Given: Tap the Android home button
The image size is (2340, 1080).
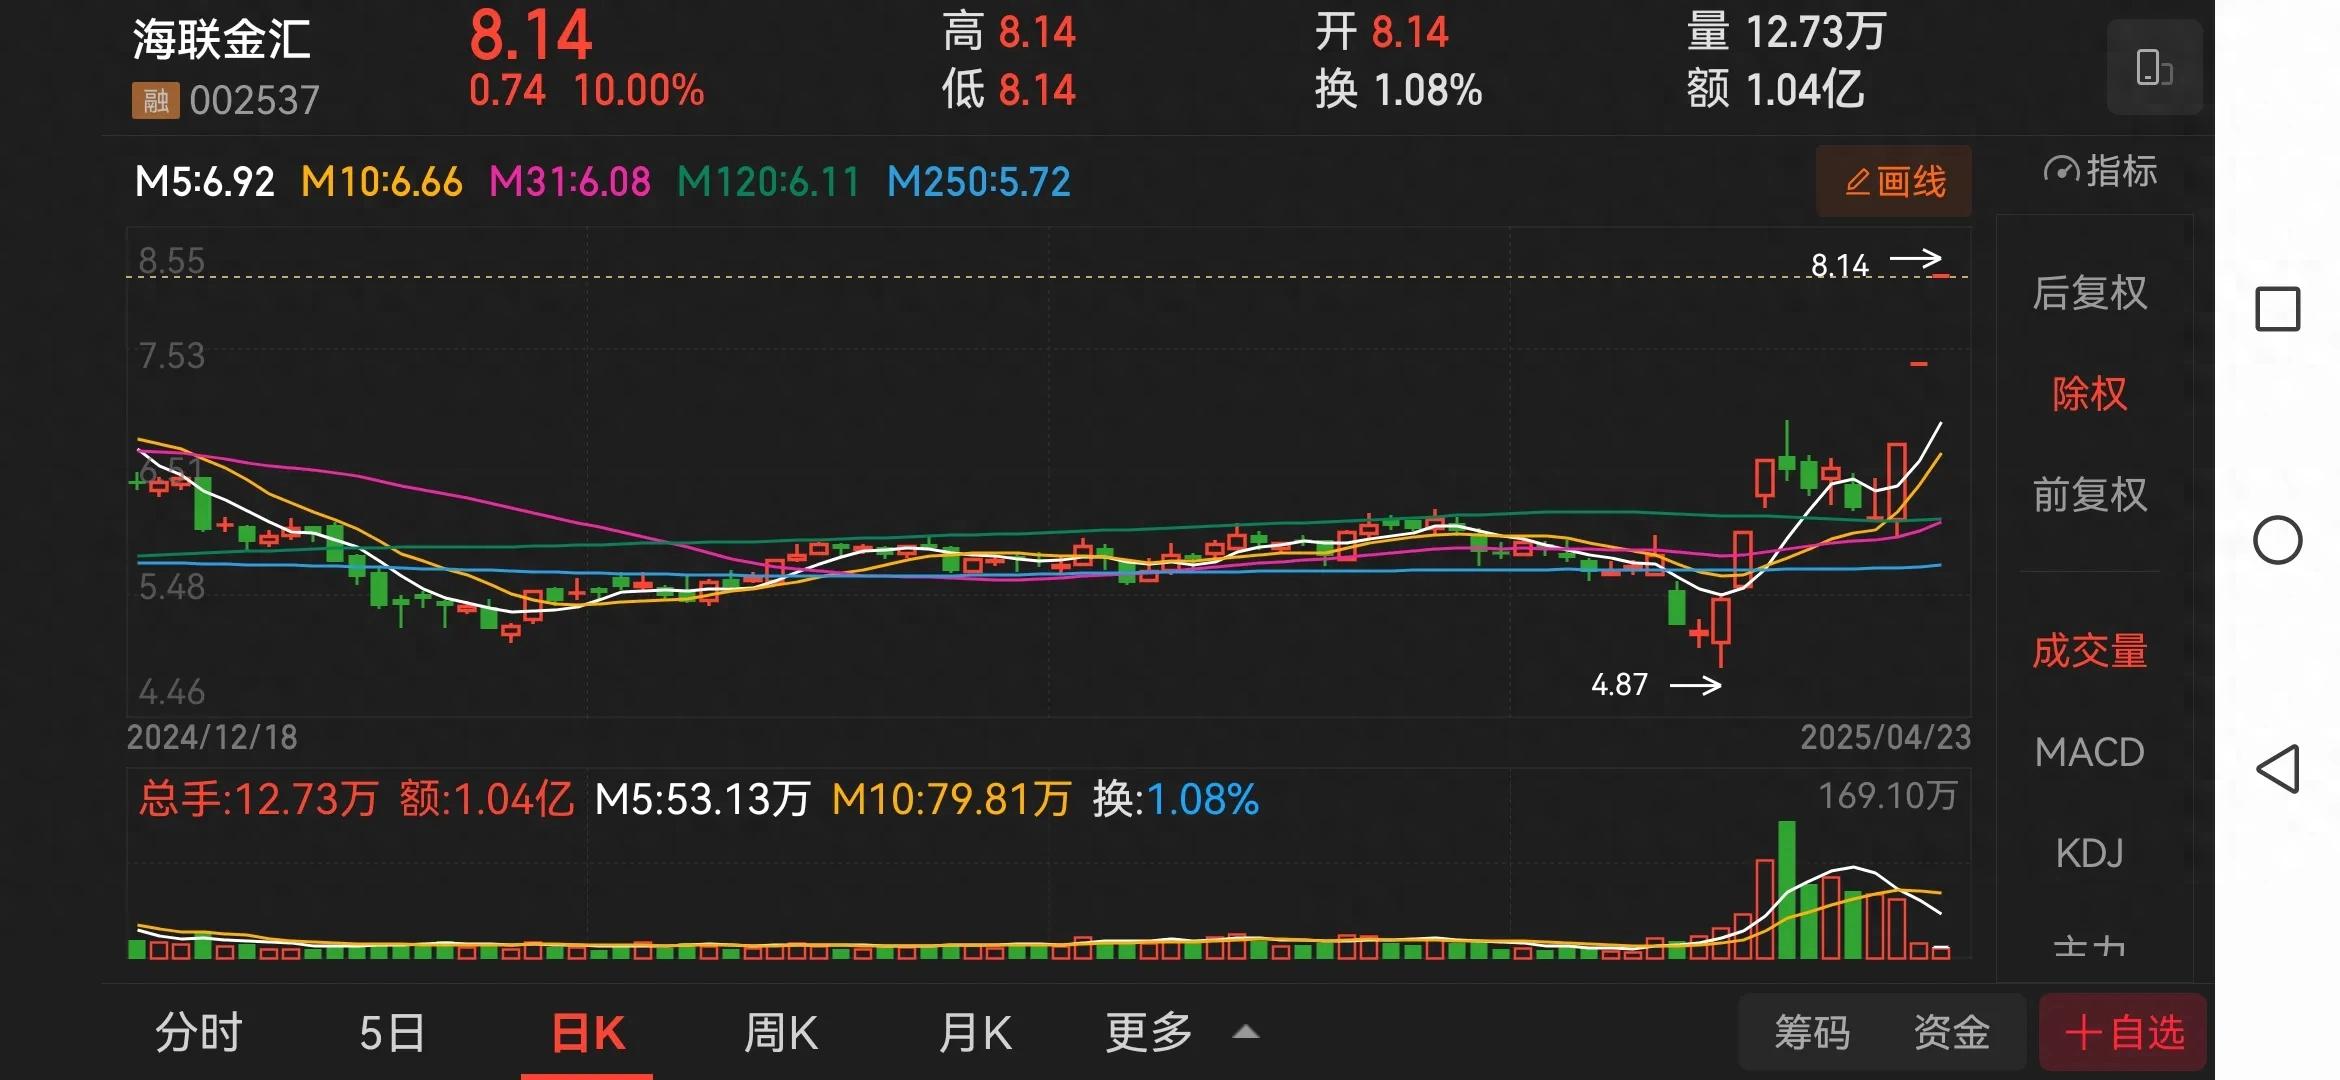Looking at the screenshot, I should pos(2278,541).
